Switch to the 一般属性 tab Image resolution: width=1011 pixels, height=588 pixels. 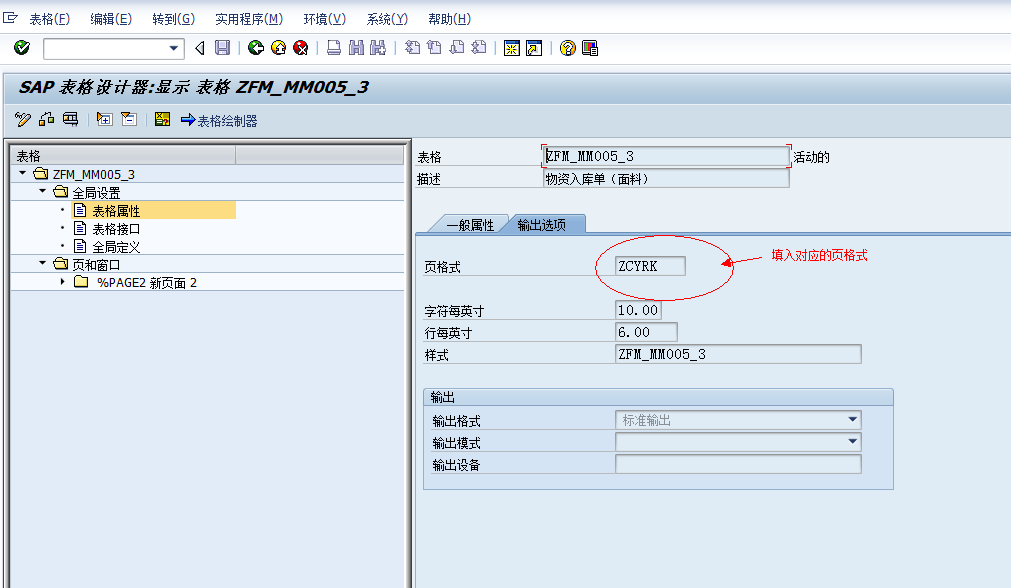point(469,224)
